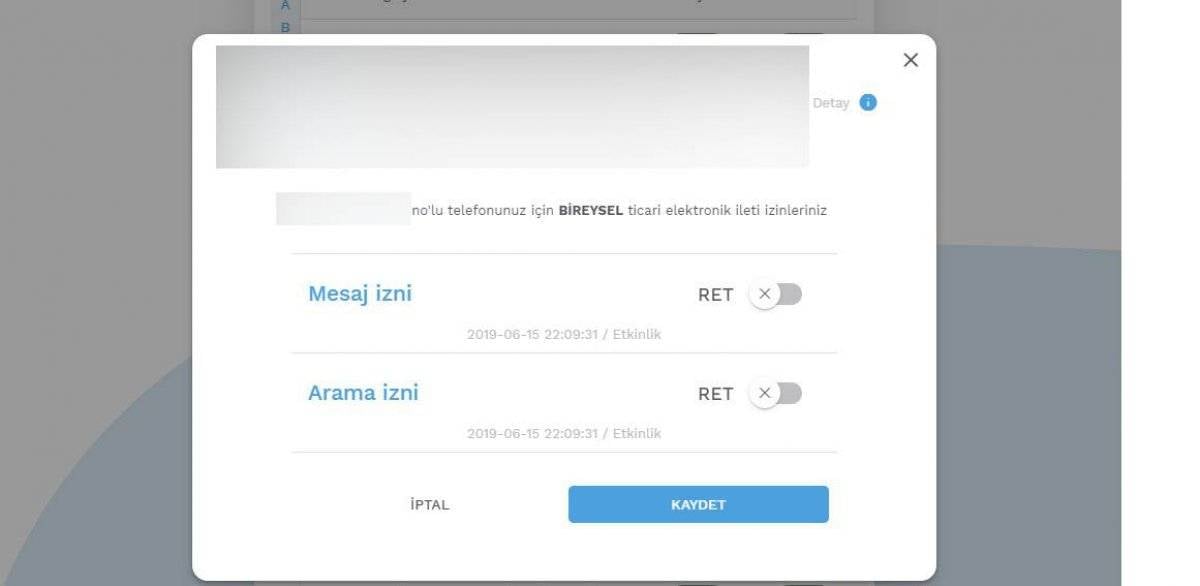1200x586 pixels.
Task: Click the RET status beside Mesaj izni
Action: (715, 295)
